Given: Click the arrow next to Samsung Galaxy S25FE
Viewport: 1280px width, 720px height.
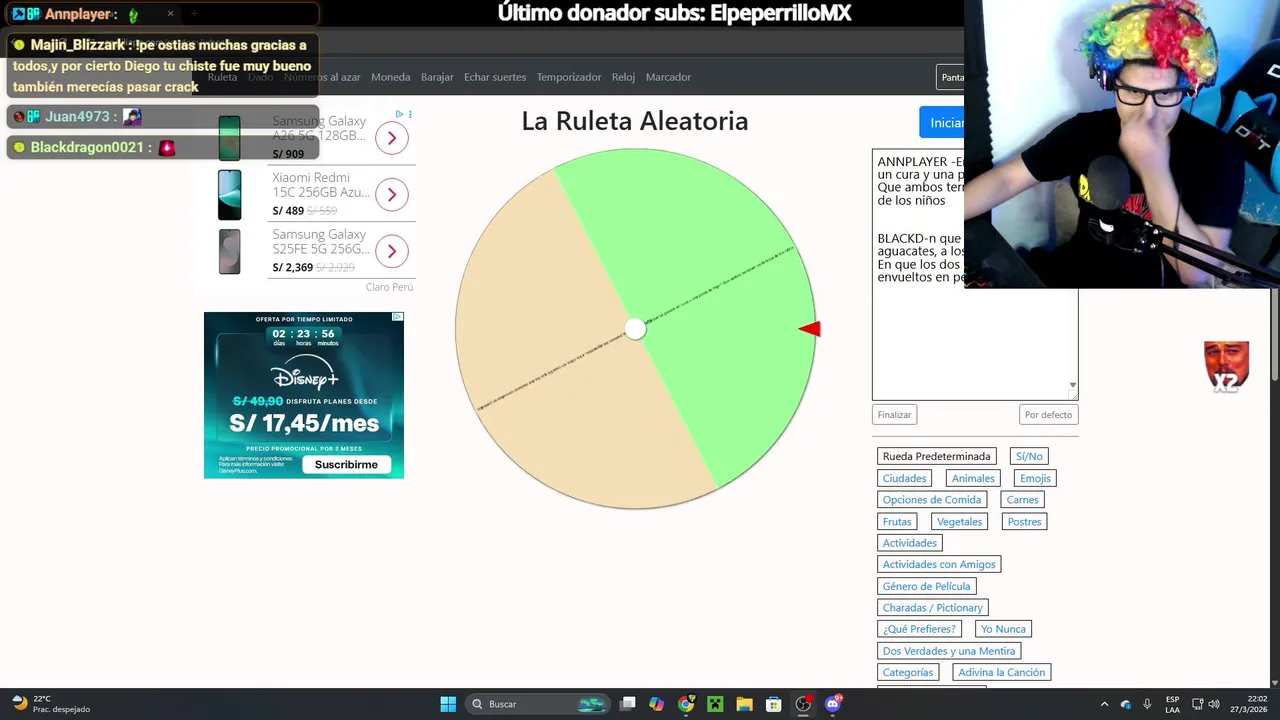Looking at the screenshot, I should 392,251.
